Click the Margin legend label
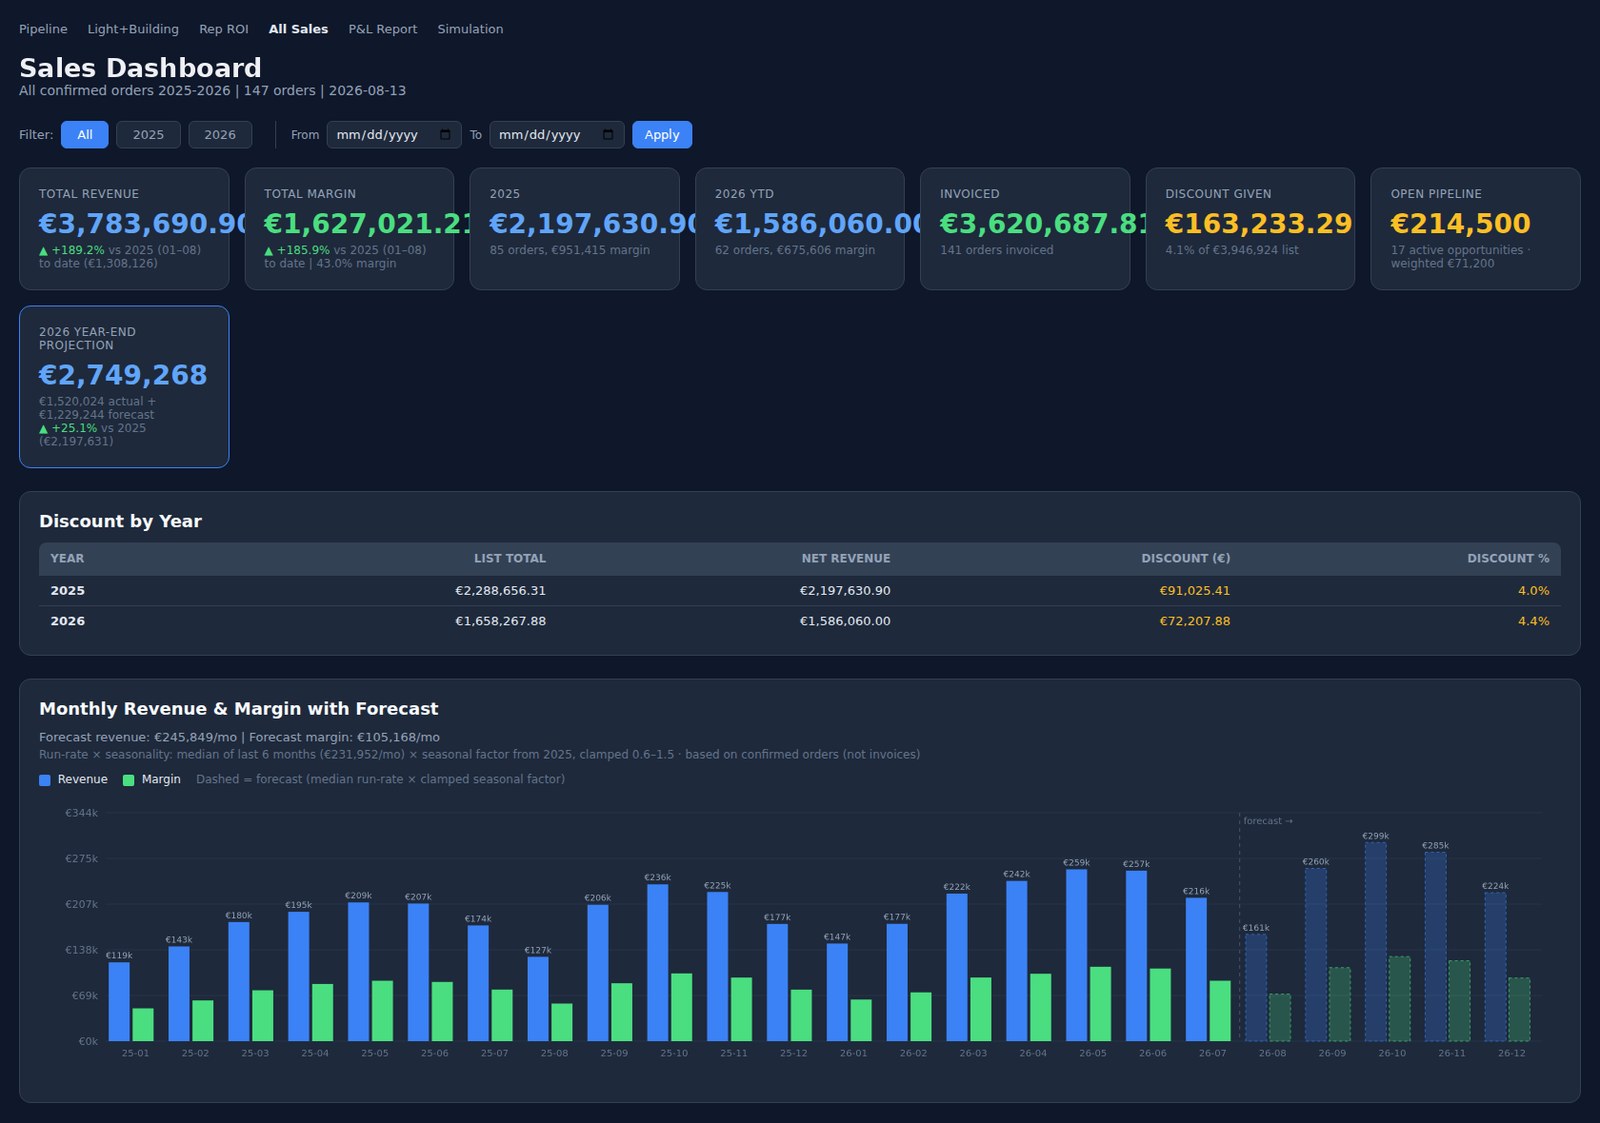The width and height of the screenshot is (1600, 1123). 161,779
